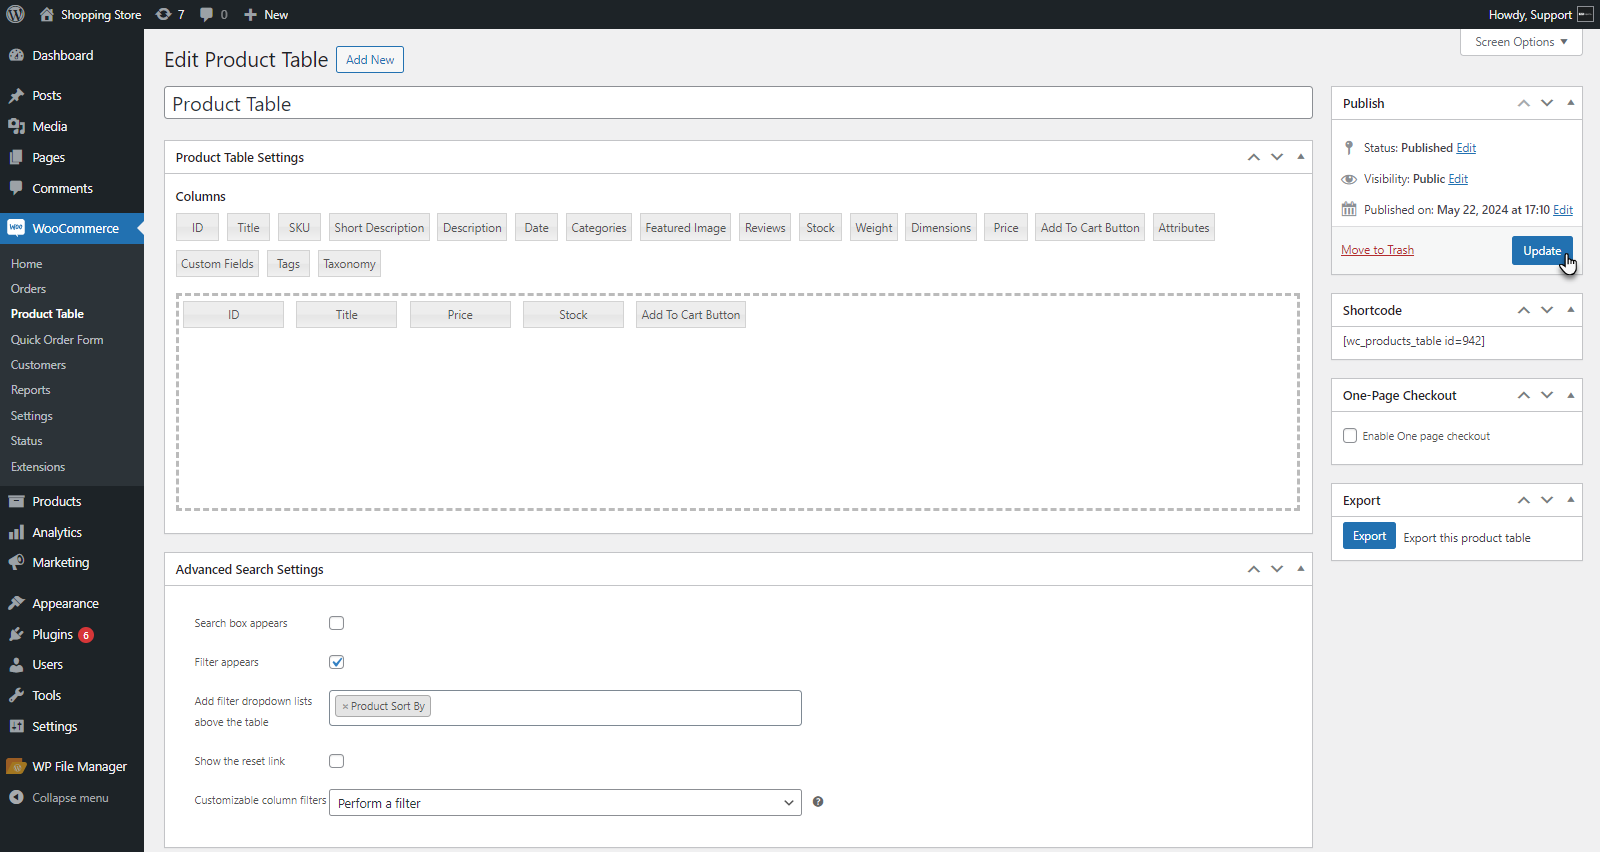
Task: Enable the Show the reset link checkbox
Action: [x=337, y=761]
